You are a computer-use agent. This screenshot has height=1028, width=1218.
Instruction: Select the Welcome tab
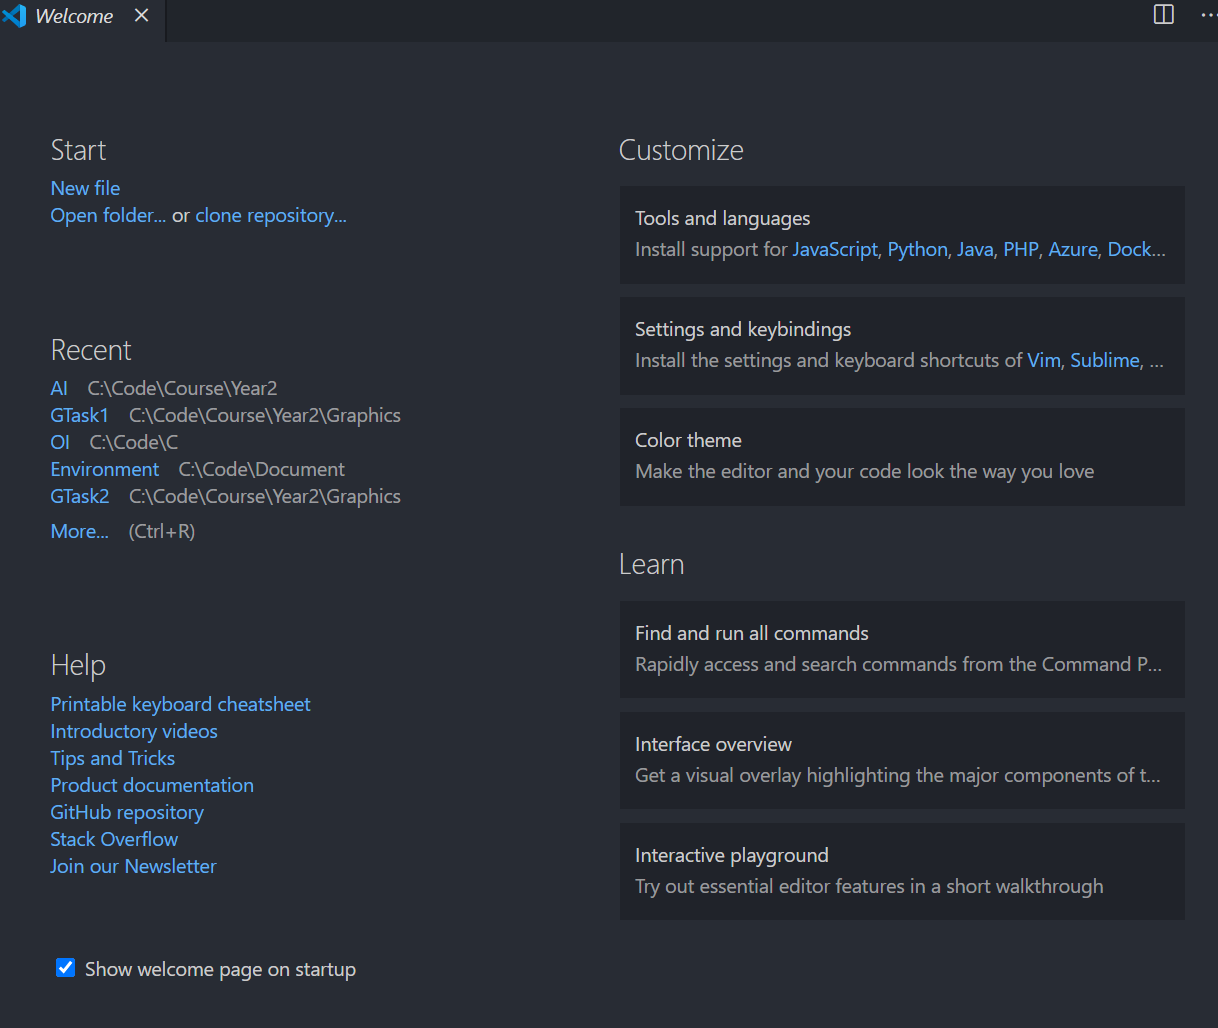(73, 16)
